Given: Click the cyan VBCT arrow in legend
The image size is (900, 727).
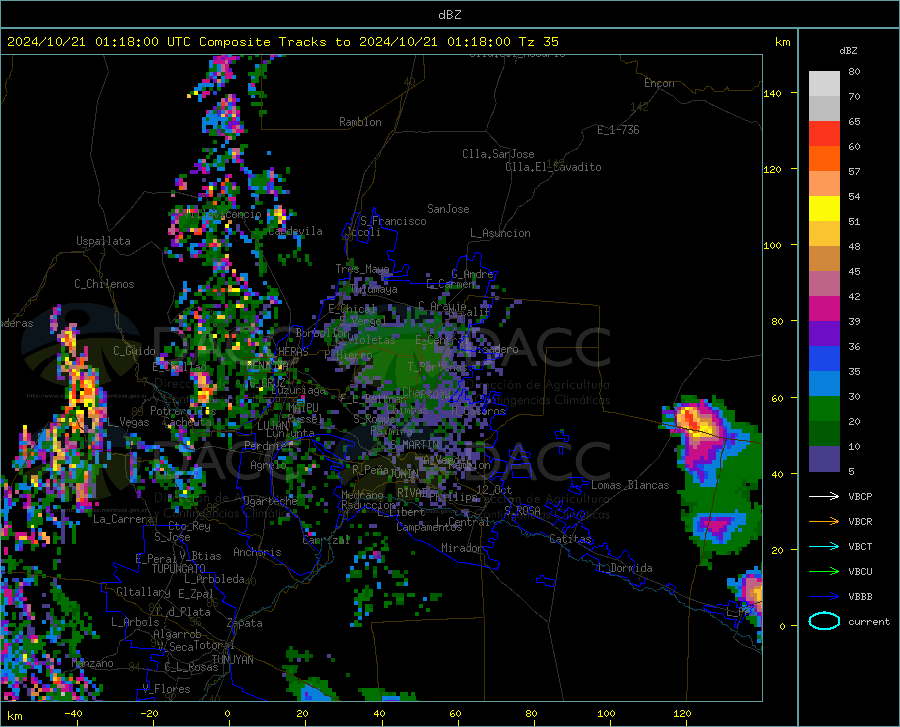Looking at the screenshot, I should (824, 546).
